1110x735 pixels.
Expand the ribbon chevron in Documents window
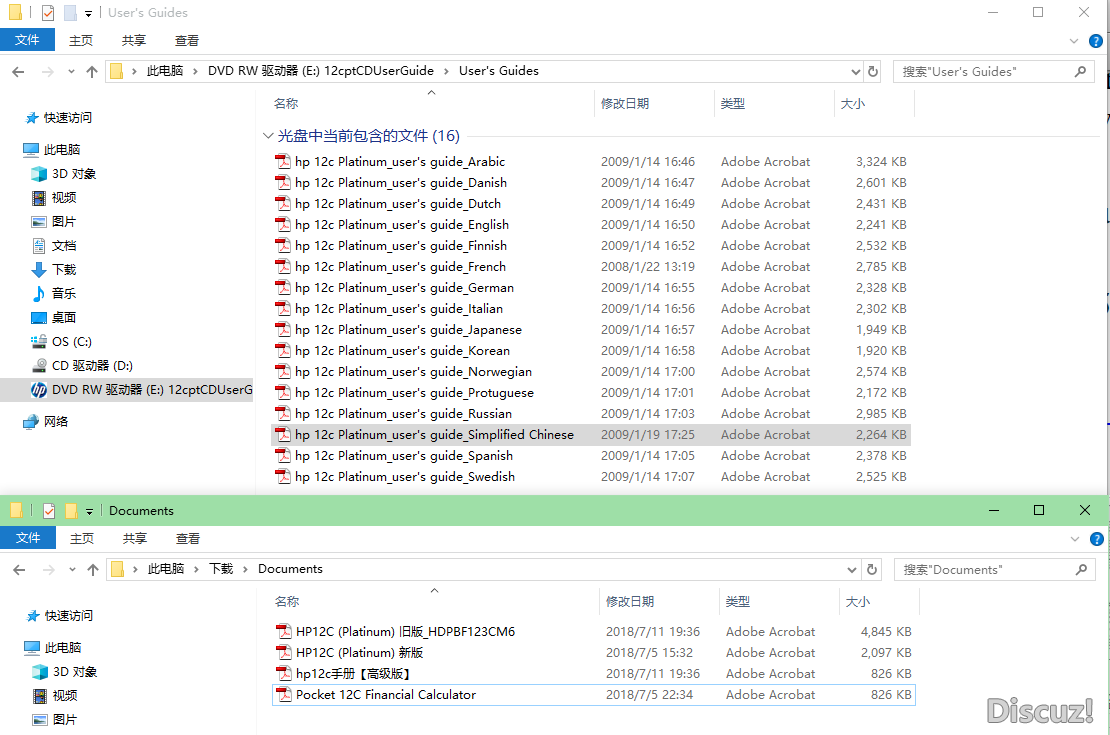point(1075,539)
